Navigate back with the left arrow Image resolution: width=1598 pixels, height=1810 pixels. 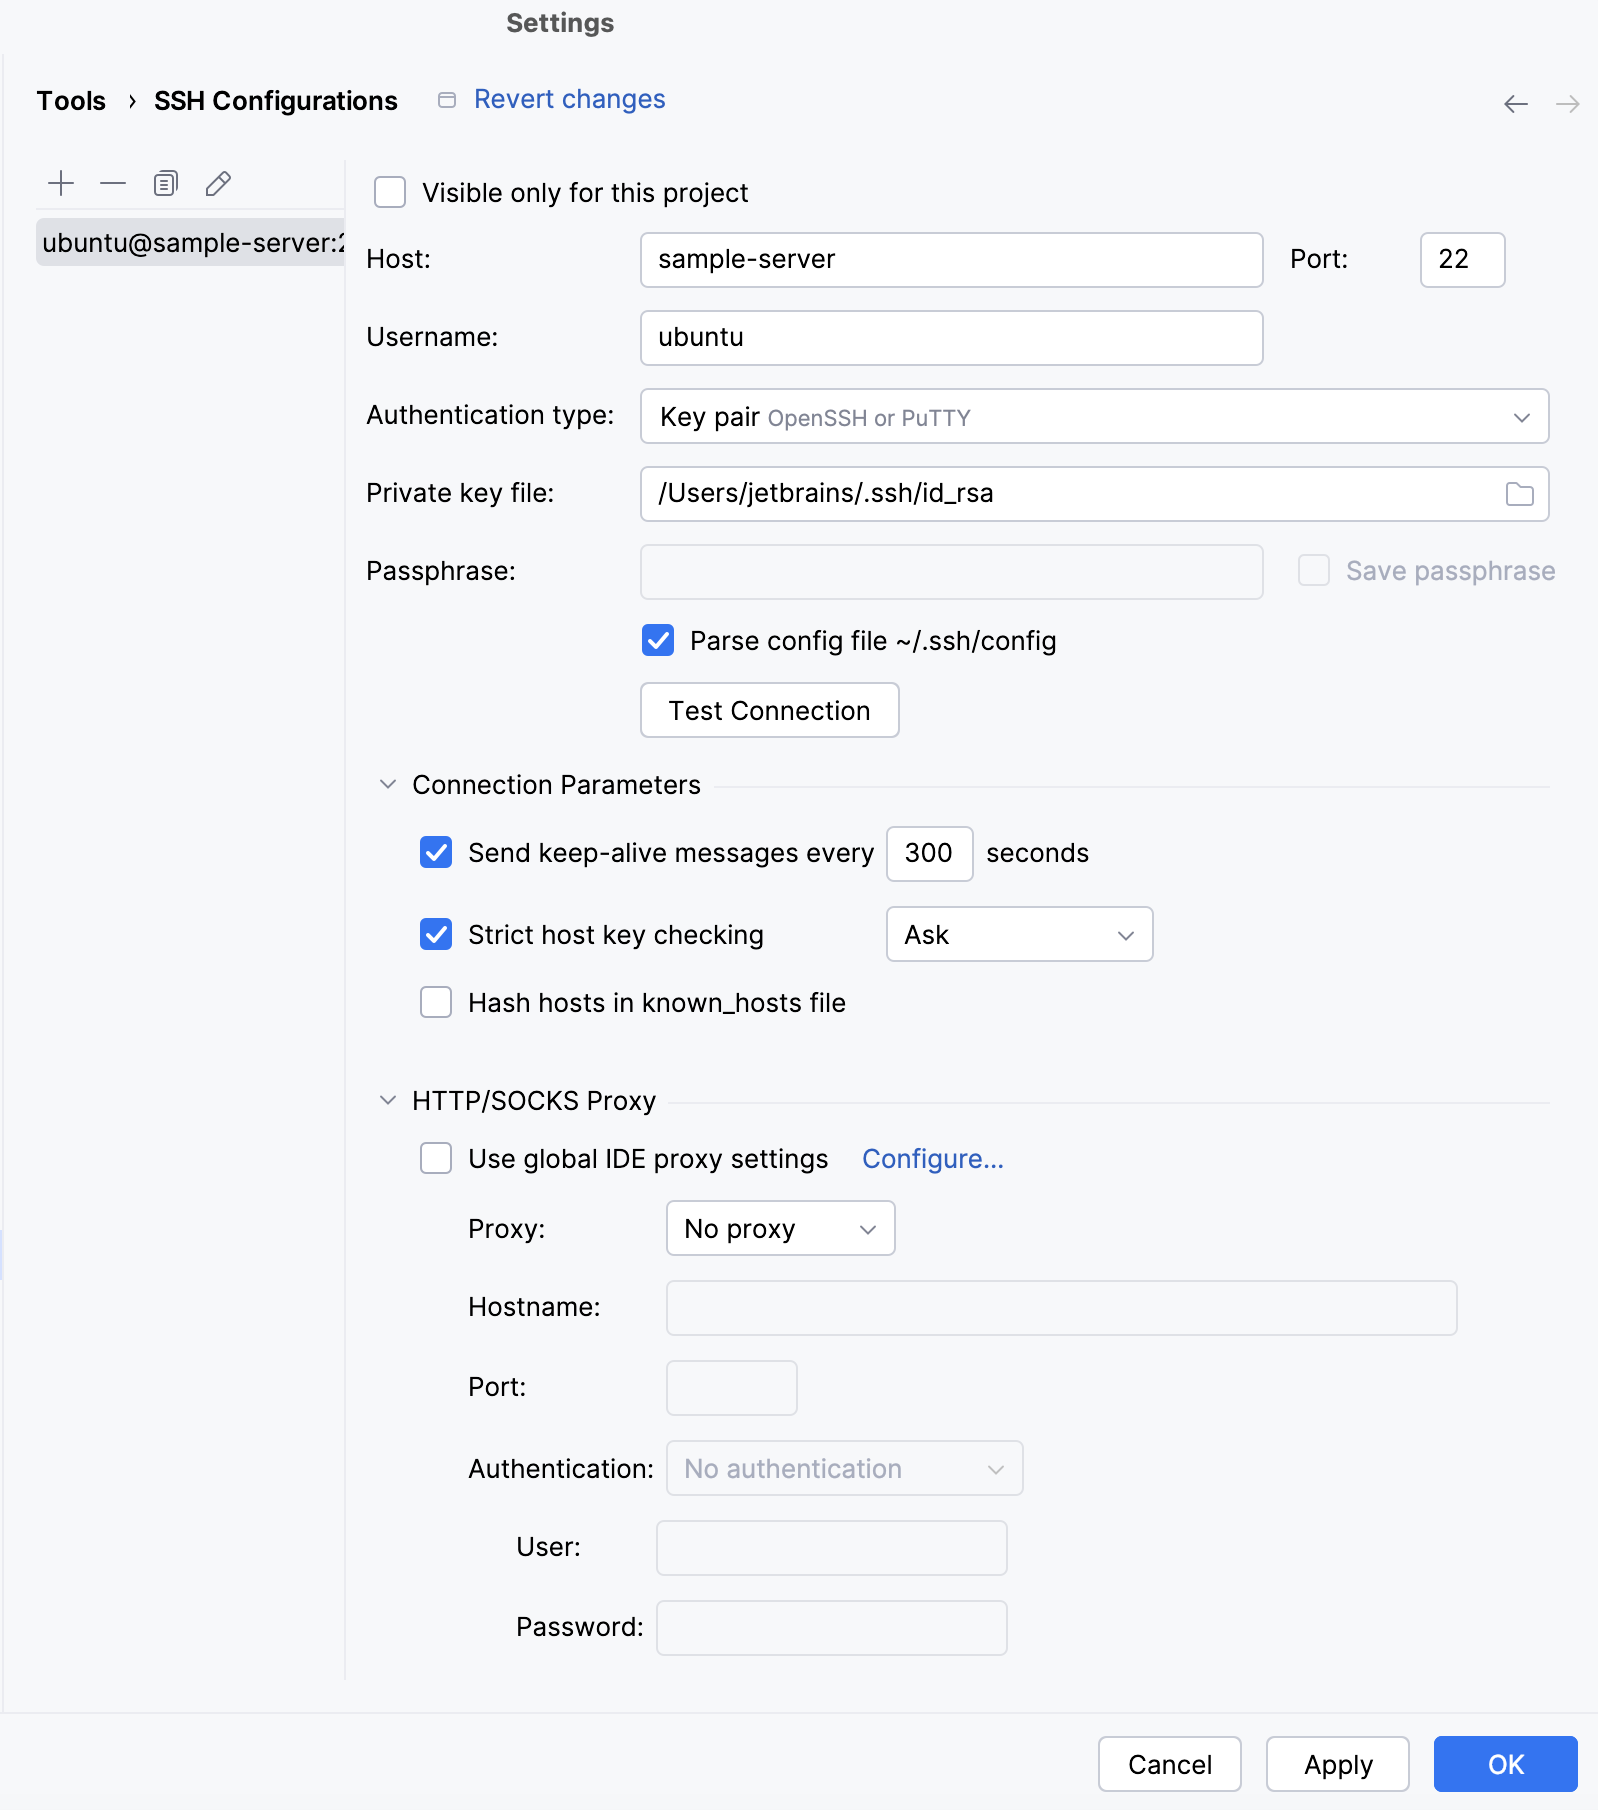point(1515,104)
